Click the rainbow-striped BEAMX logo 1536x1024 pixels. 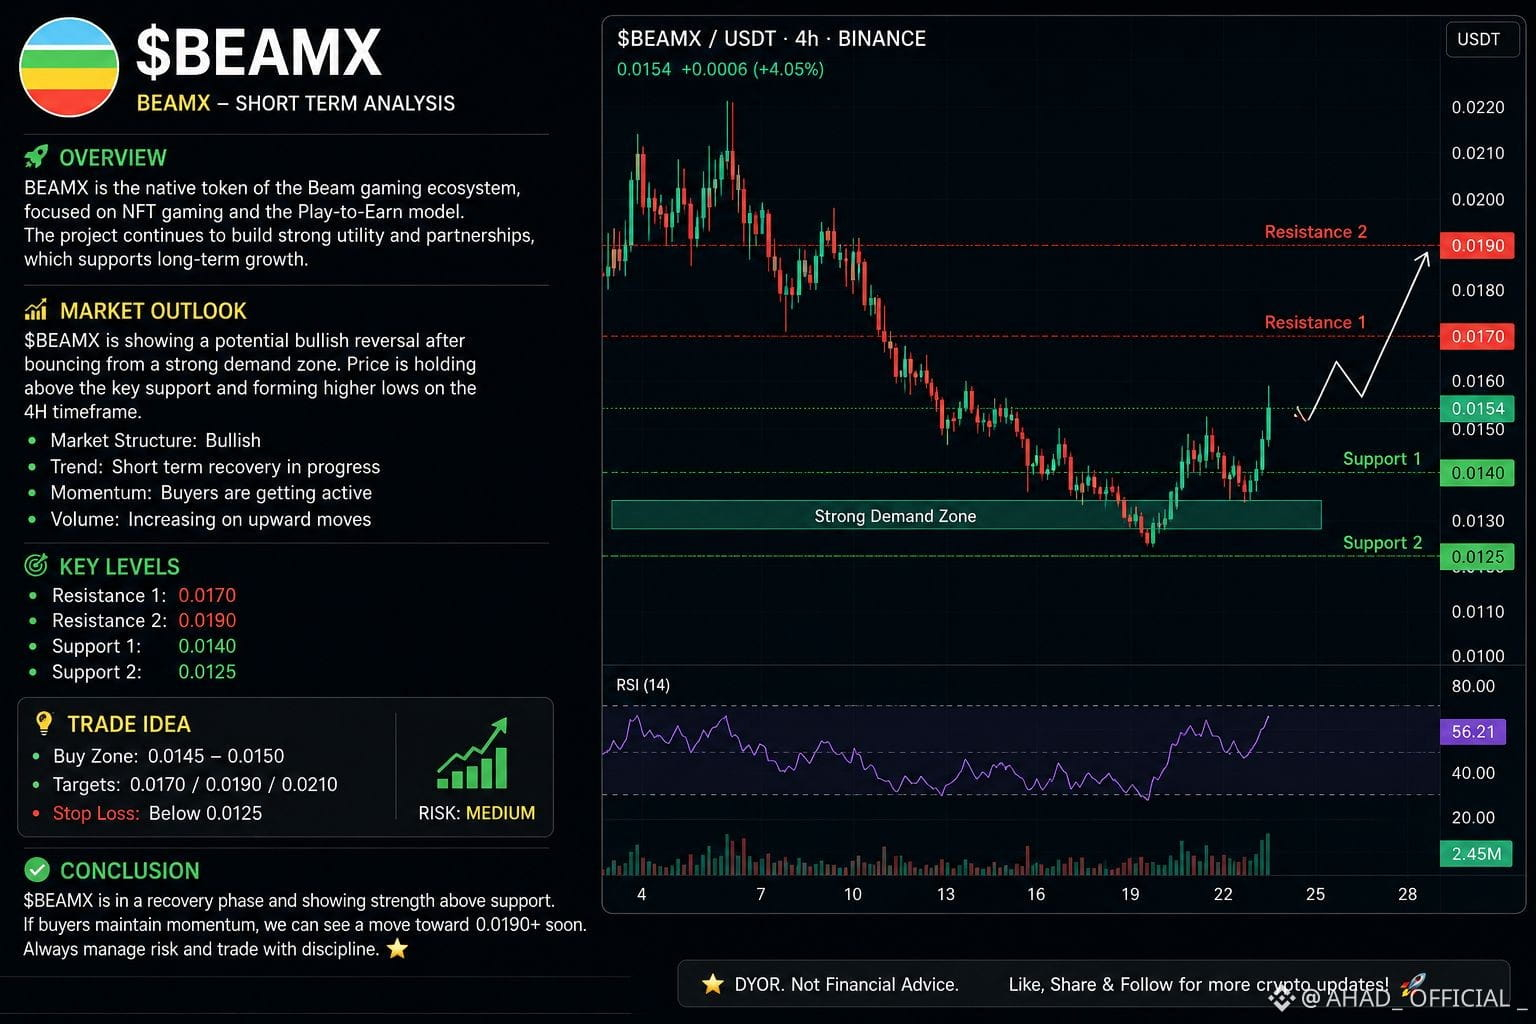[x=69, y=67]
